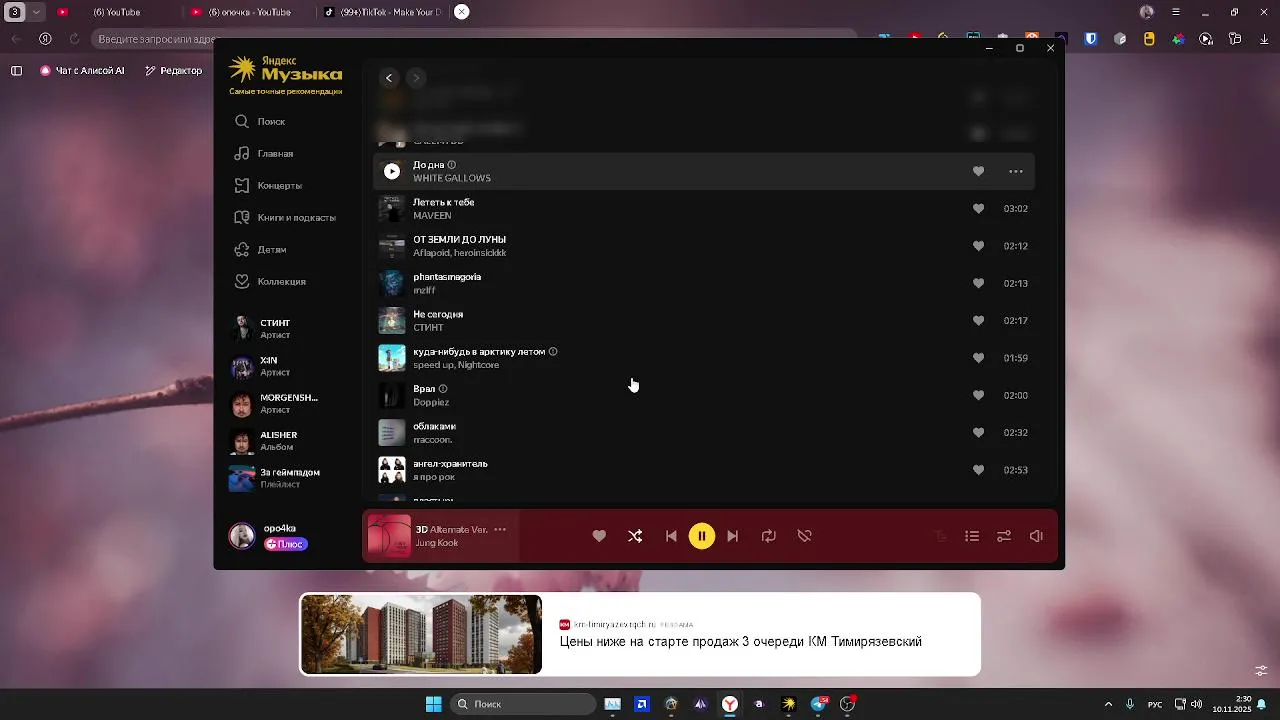Open Книги и подкасты section
Screen dimensions: 1280x720
click(x=285, y=217)
